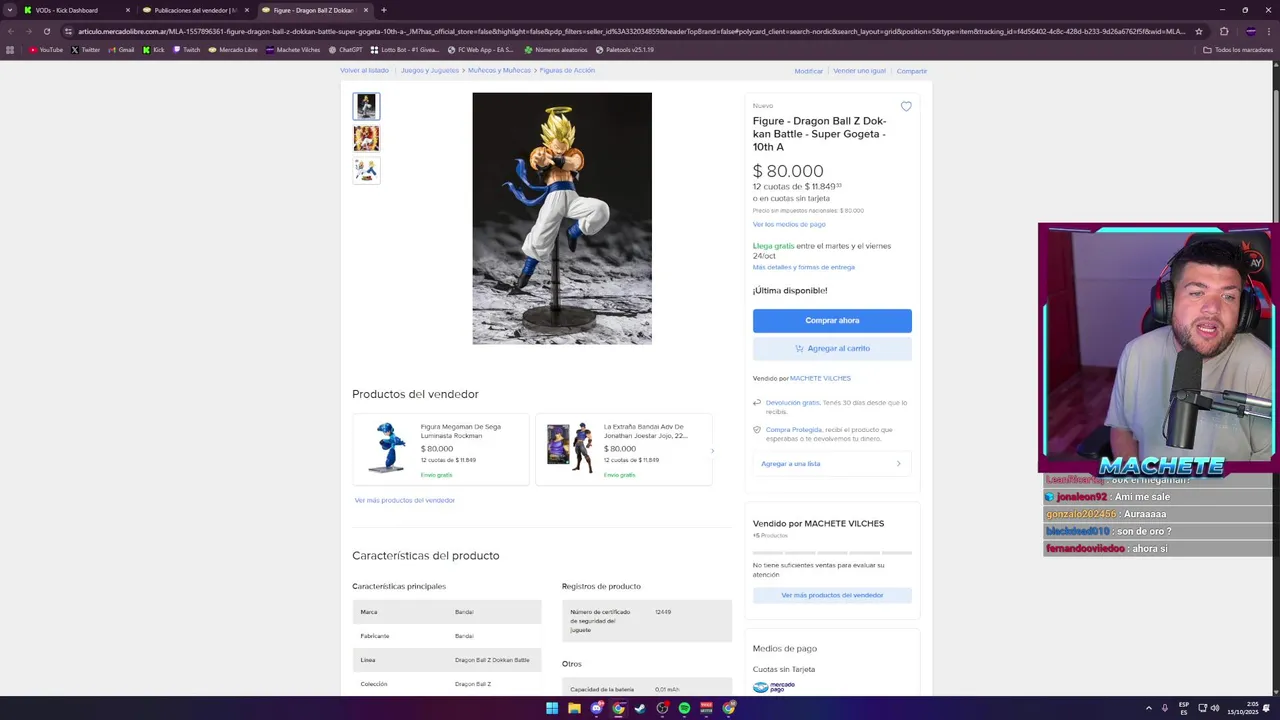Open the browser extensions puzzle icon

tap(1224, 31)
